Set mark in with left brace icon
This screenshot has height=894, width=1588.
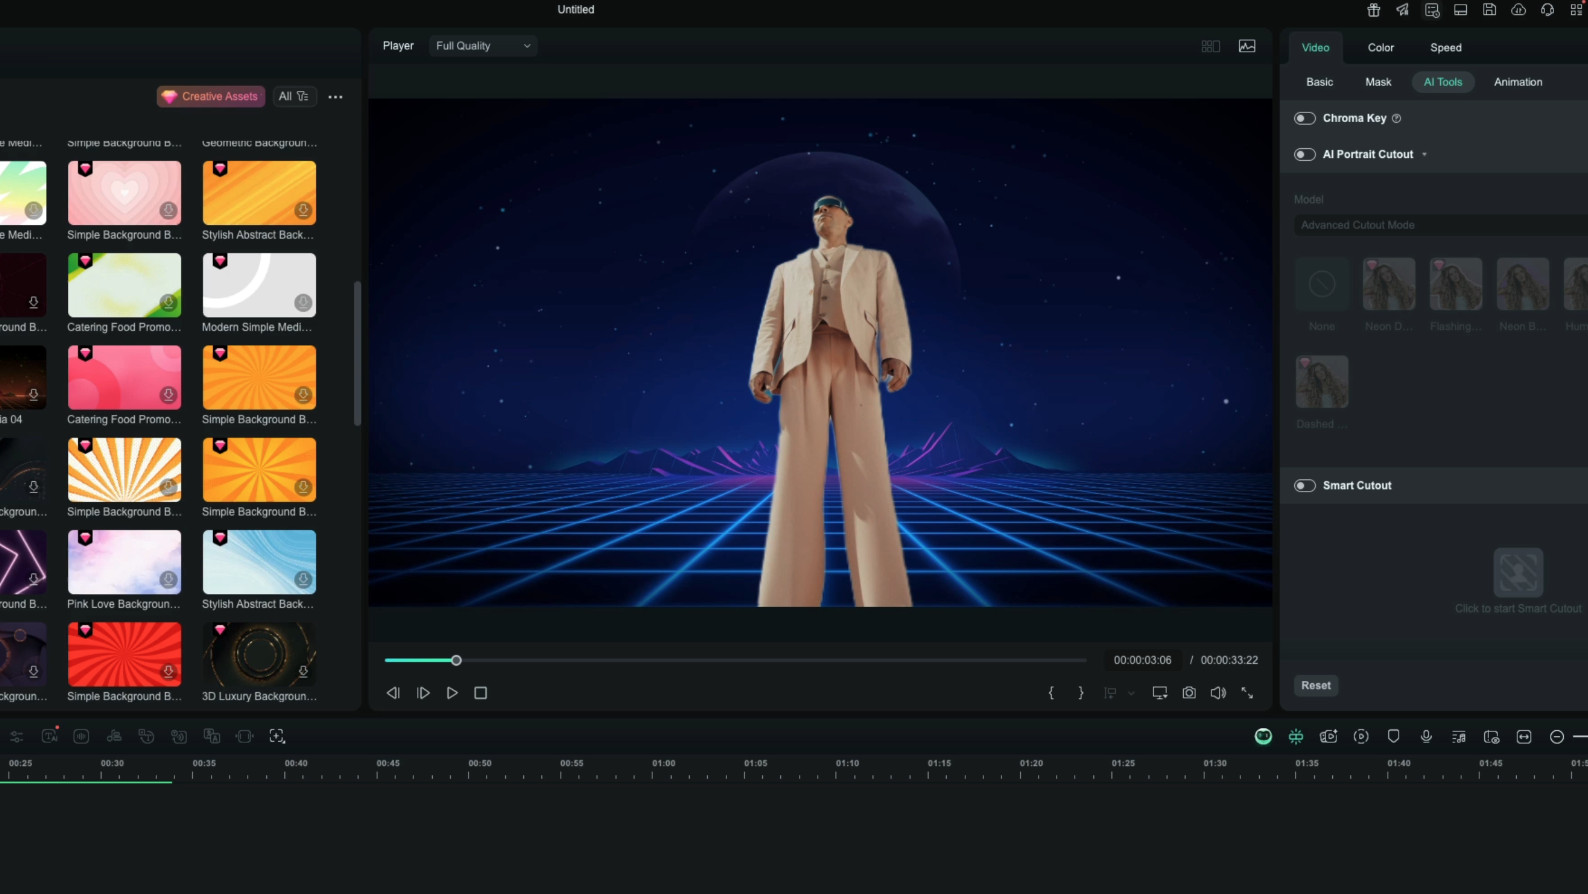pyautogui.click(x=1051, y=693)
